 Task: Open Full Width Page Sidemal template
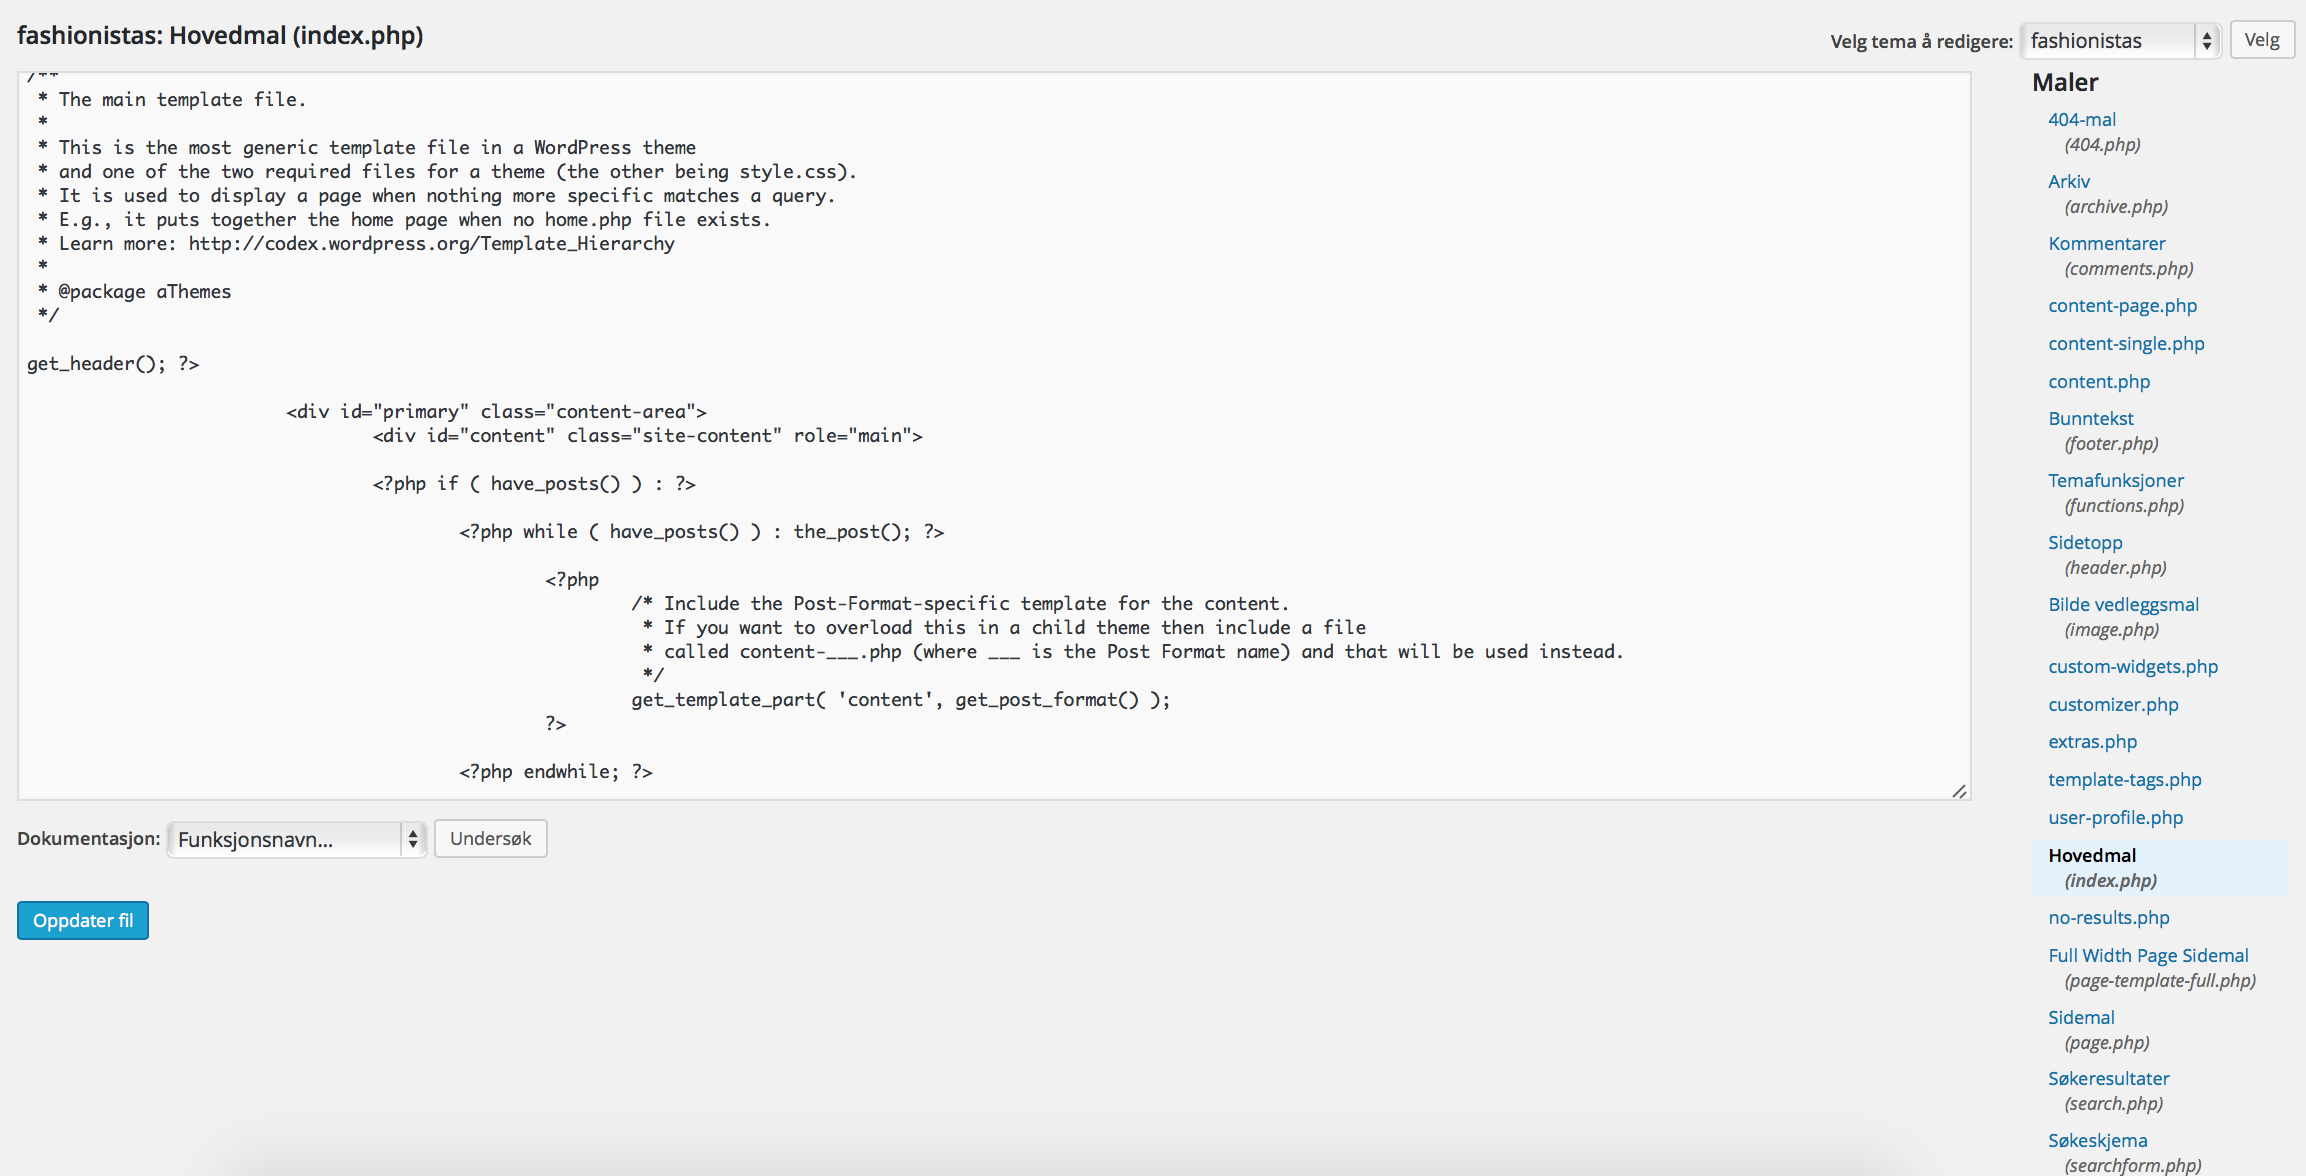2148,955
